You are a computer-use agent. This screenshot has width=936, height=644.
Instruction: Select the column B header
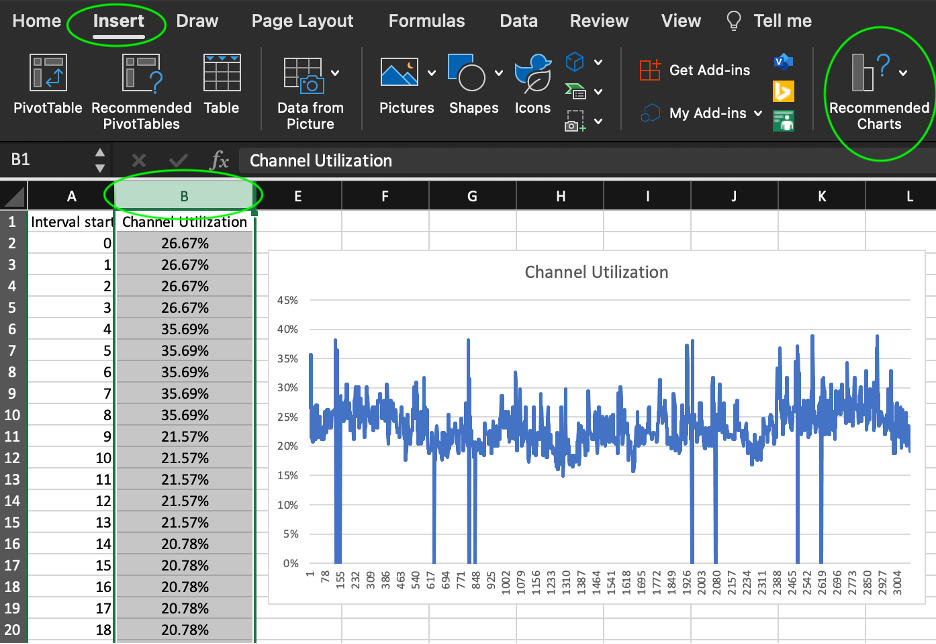184,196
